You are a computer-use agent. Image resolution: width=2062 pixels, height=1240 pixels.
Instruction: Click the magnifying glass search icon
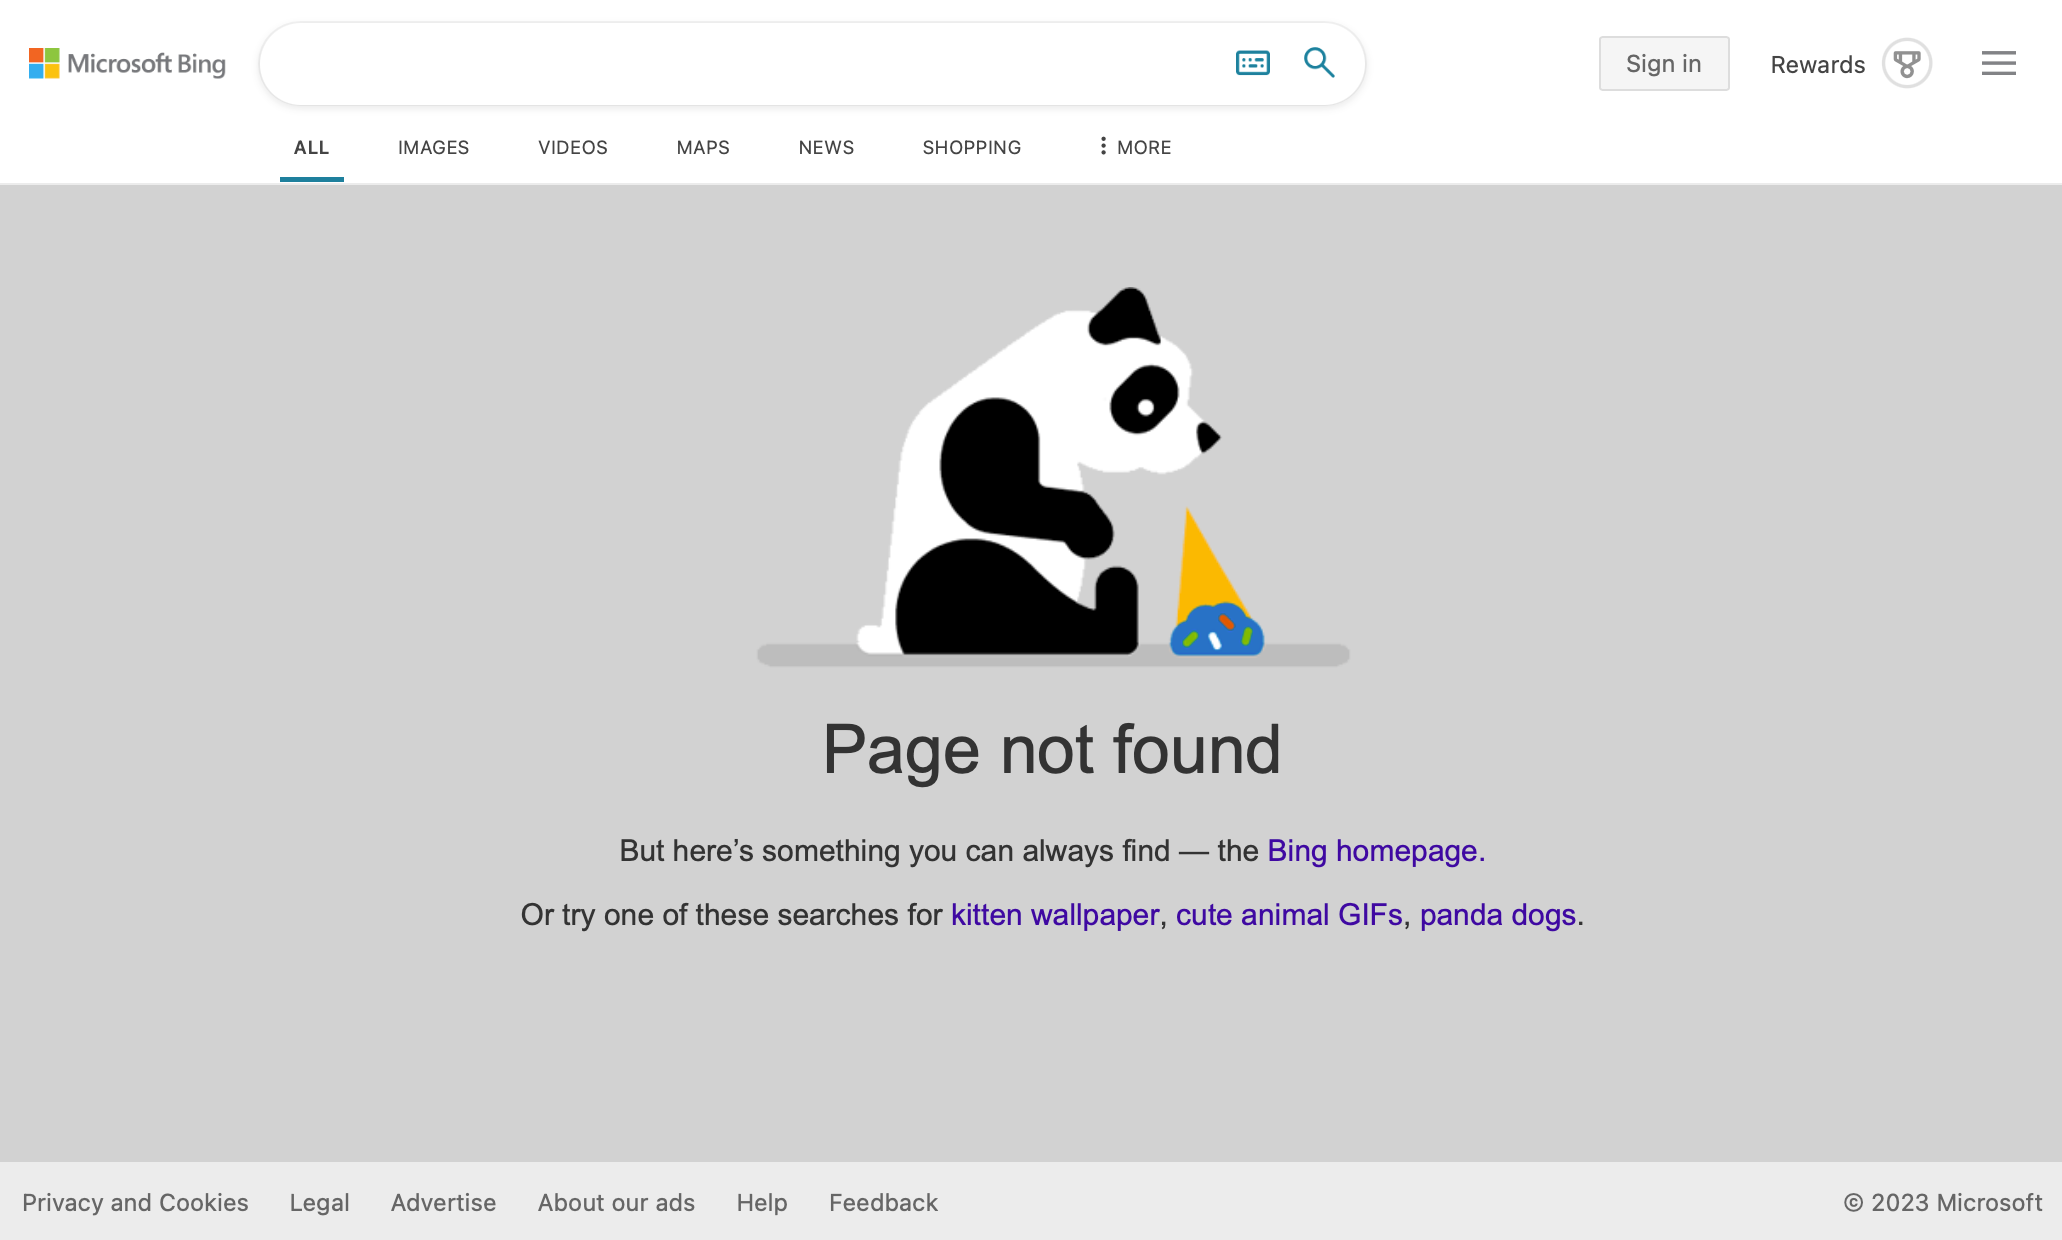[x=1319, y=63]
